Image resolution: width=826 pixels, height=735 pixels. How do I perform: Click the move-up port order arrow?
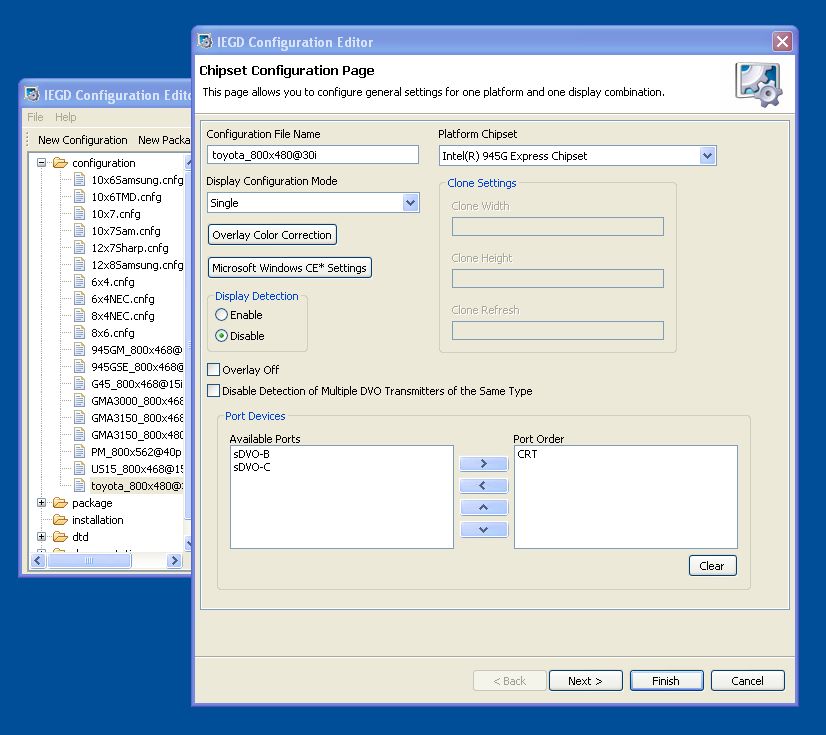pyautogui.click(x=484, y=508)
